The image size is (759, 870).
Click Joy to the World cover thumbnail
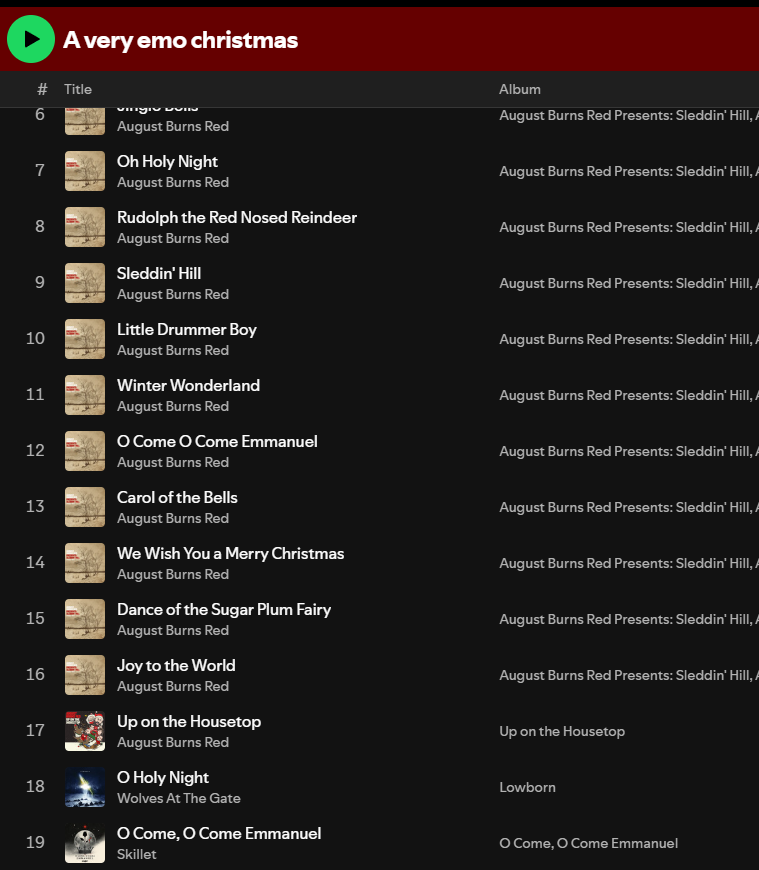click(85, 675)
